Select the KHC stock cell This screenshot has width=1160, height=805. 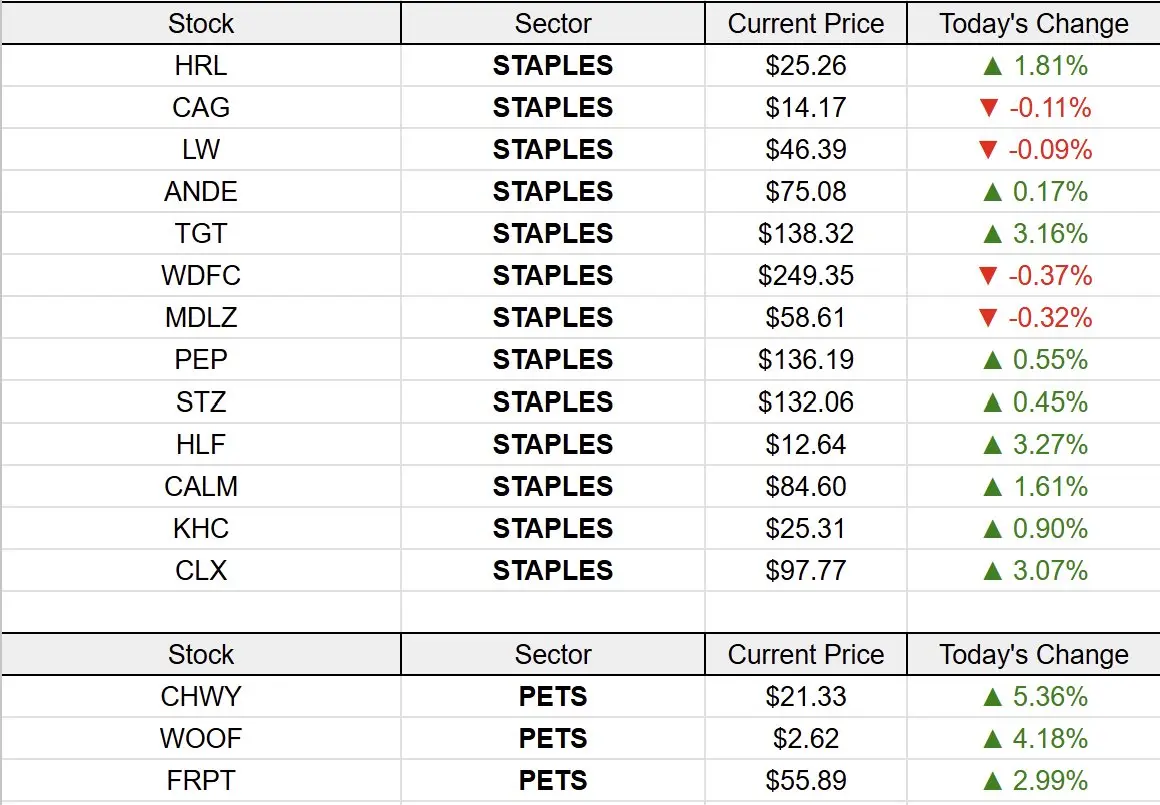(x=200, y=529)
